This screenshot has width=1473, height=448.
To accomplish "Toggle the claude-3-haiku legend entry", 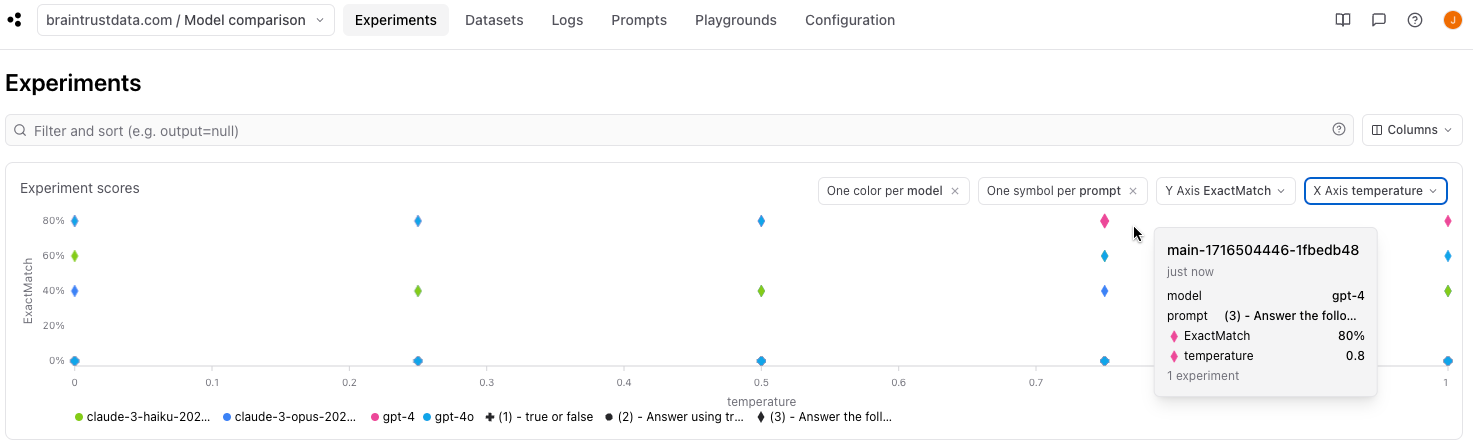I will [x=142, y=417].
